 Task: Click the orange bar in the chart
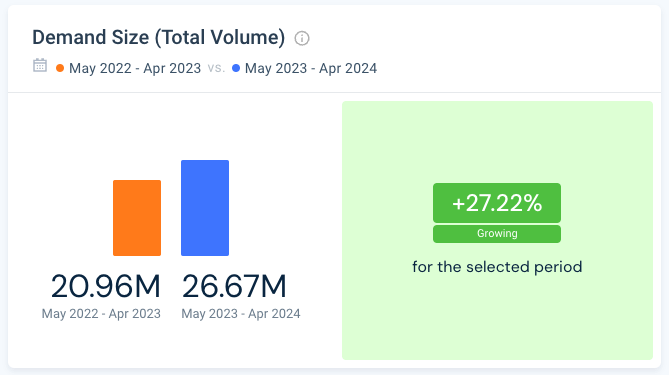[137, 218]
